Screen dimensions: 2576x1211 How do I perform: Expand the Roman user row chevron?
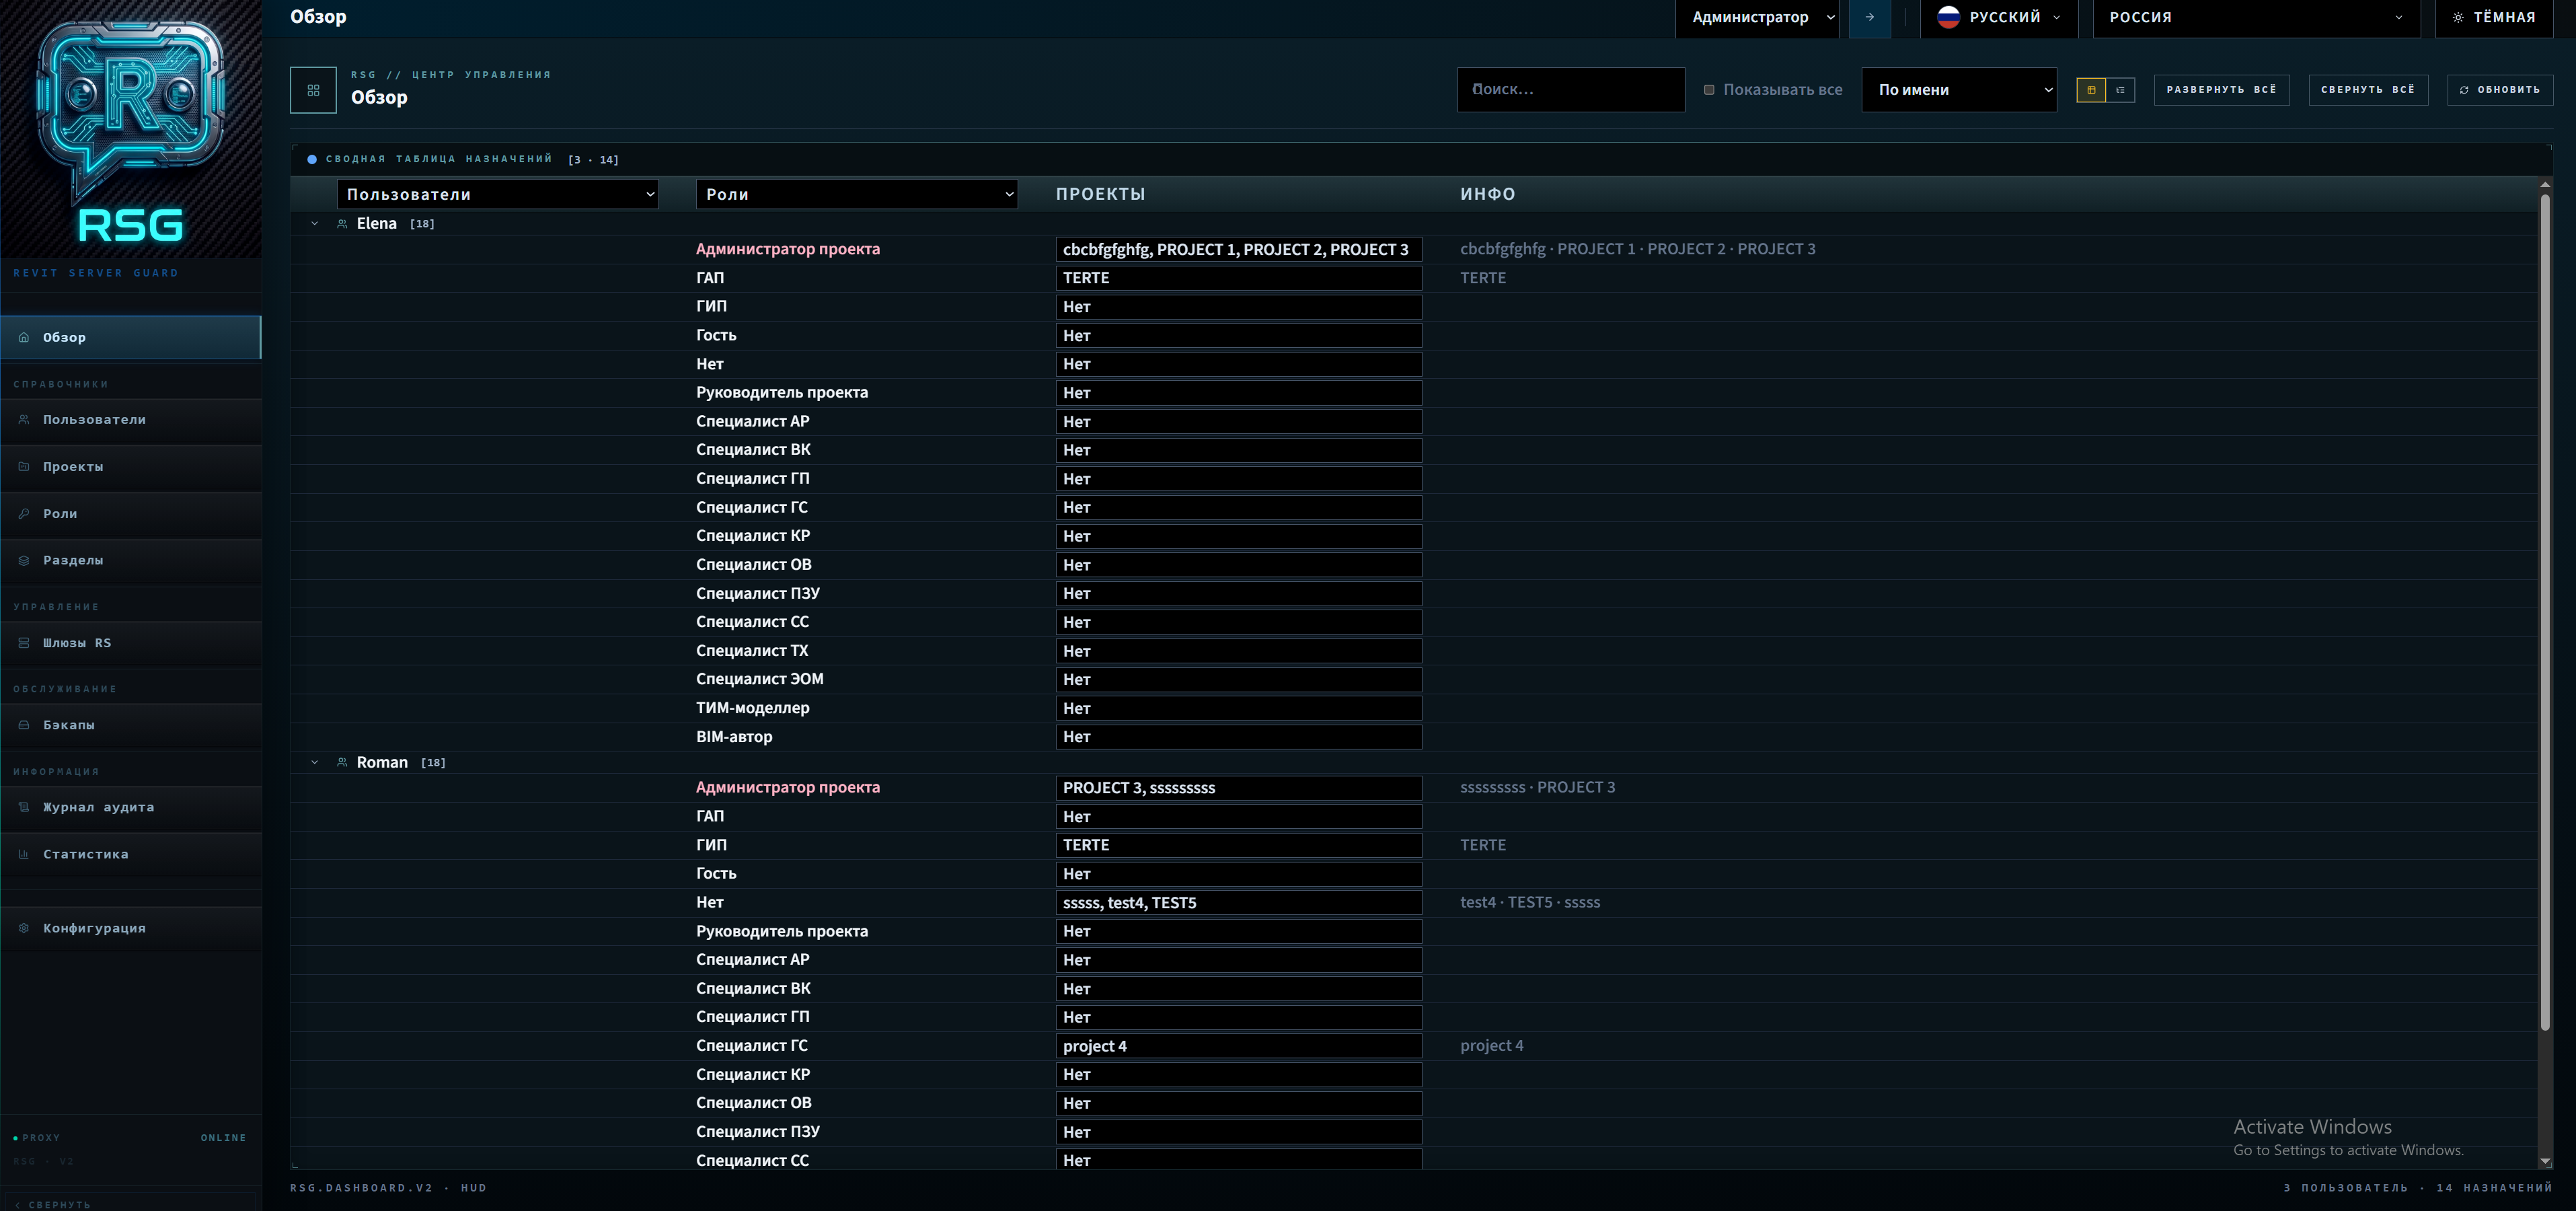pos(314,762)
